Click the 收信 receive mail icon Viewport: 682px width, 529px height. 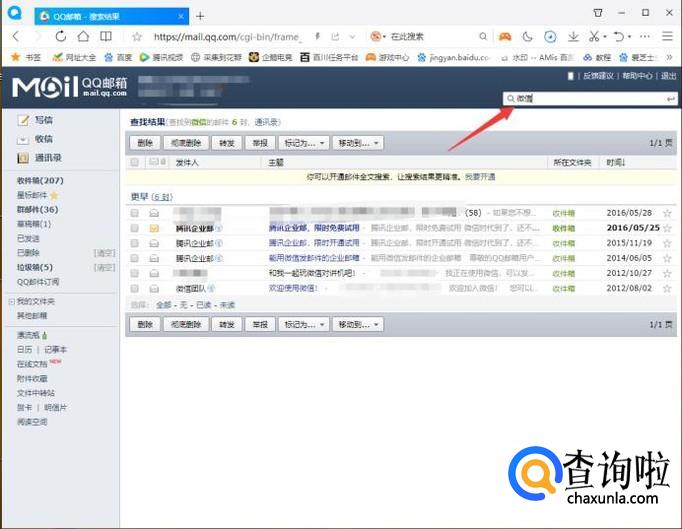(23, 140)
